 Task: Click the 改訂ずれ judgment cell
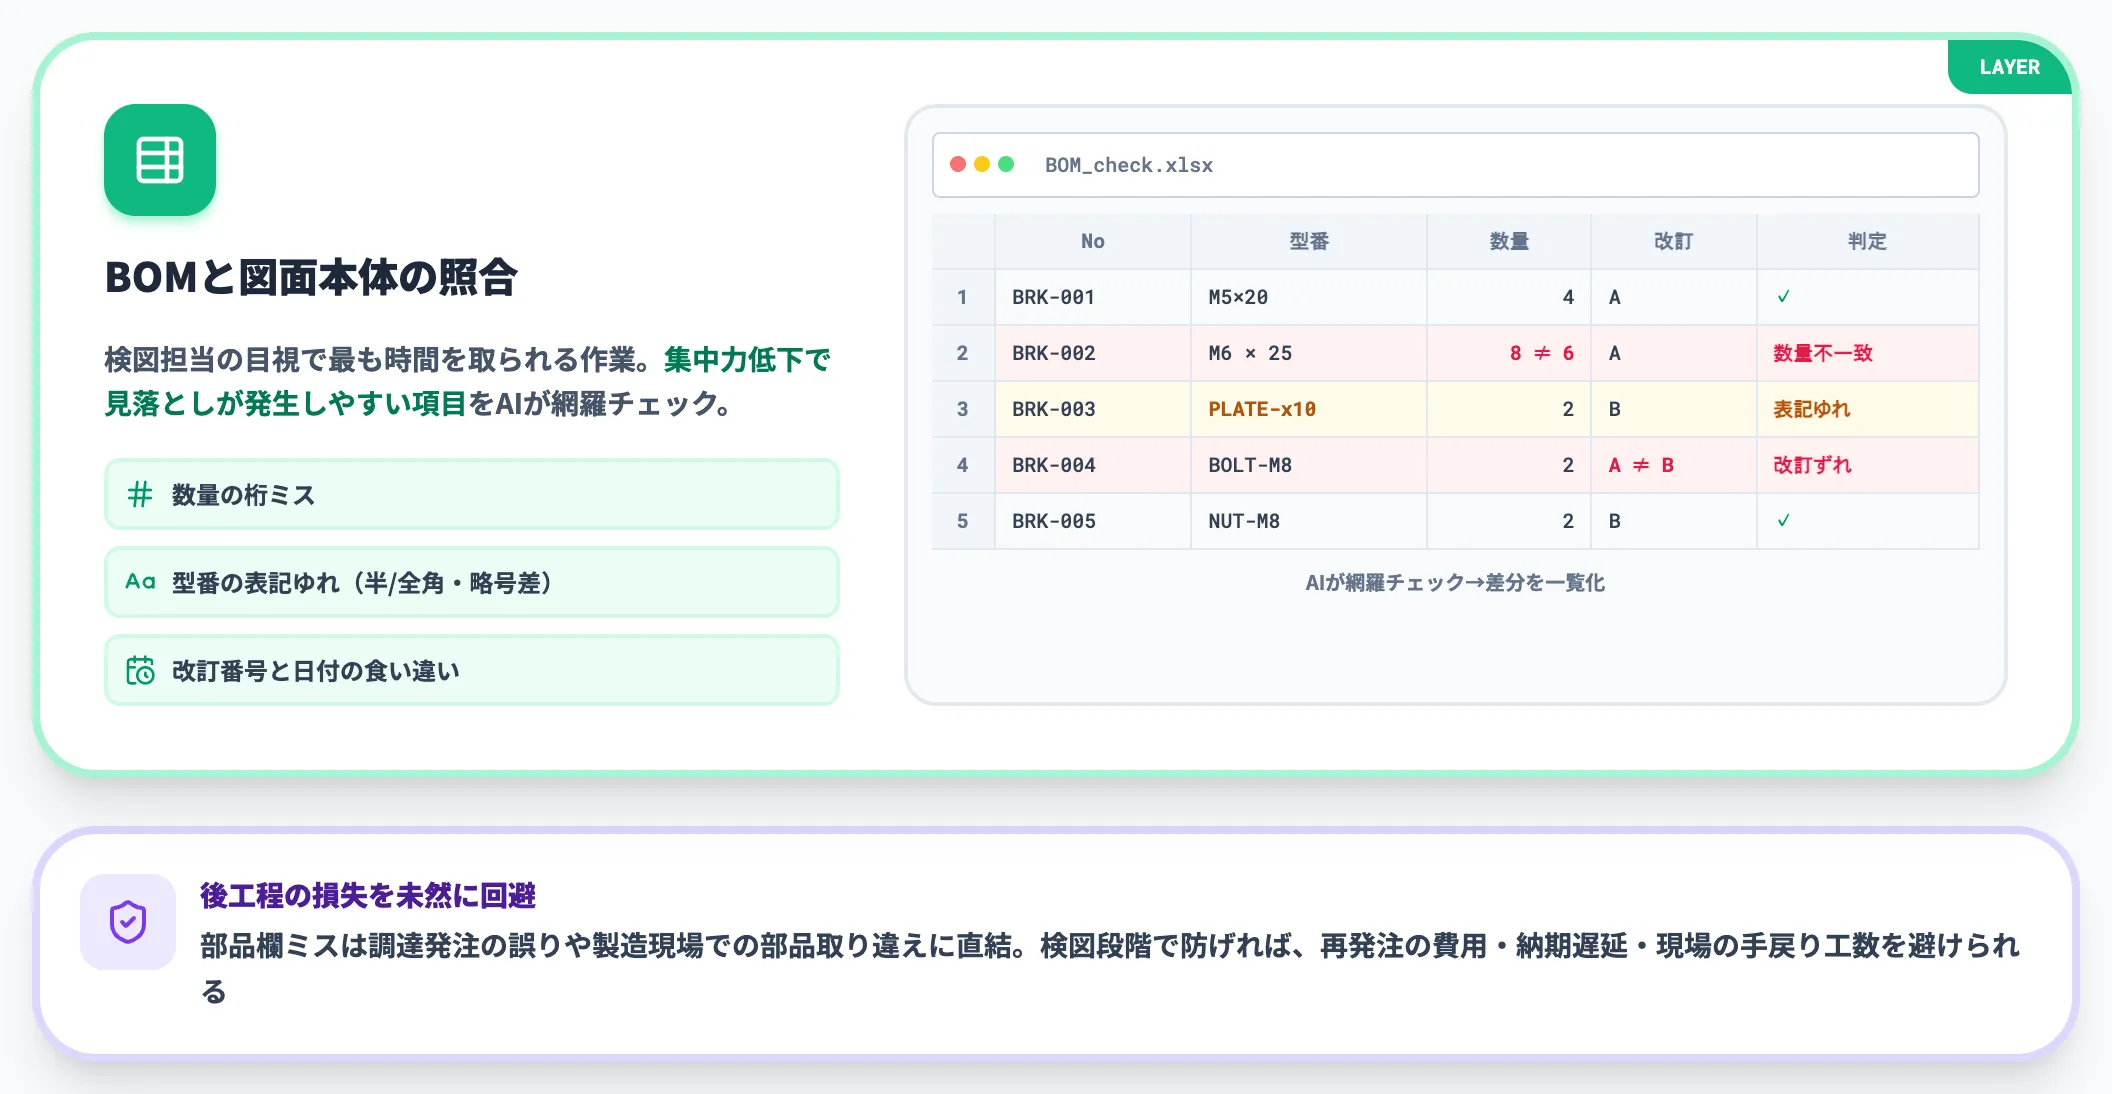click(x=1867, y=465)
